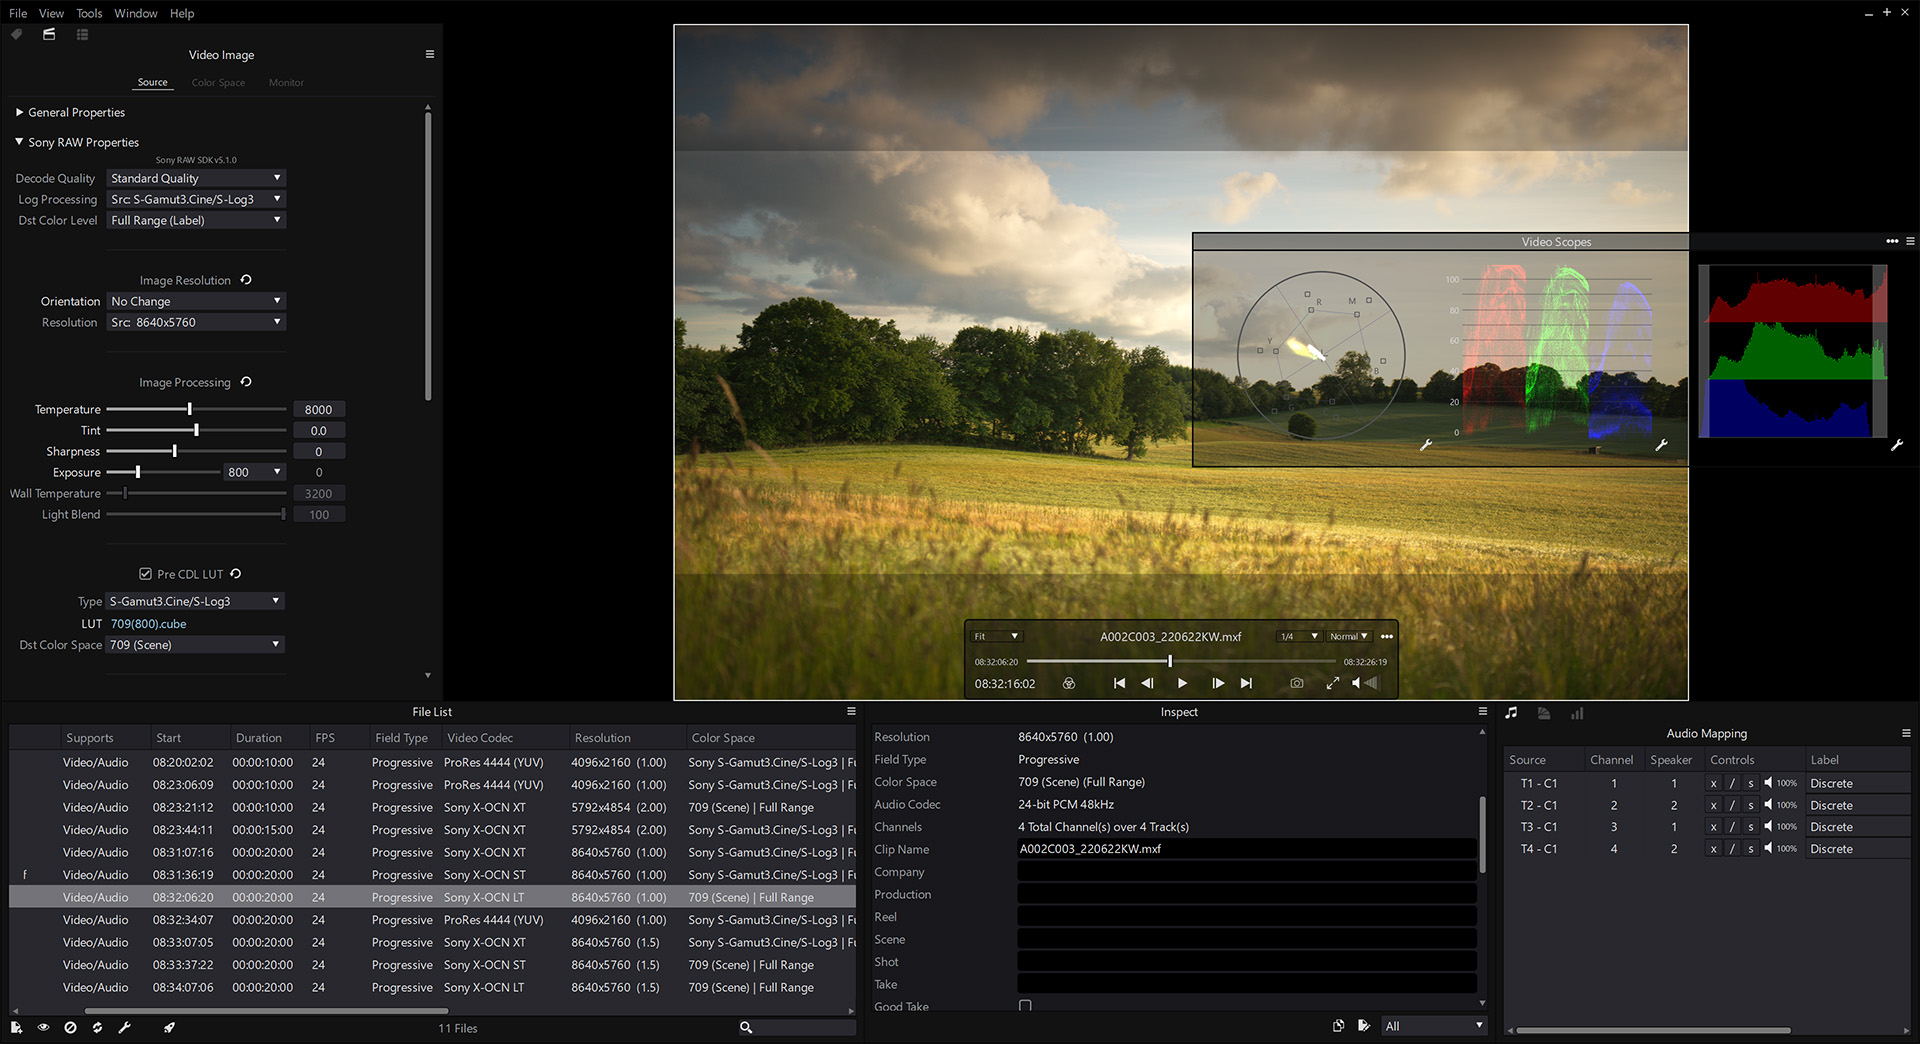Click the rocket icon below File List
This screenshot has height=1044, width=1920.
pyautogui.click(x=169, y=1027)
